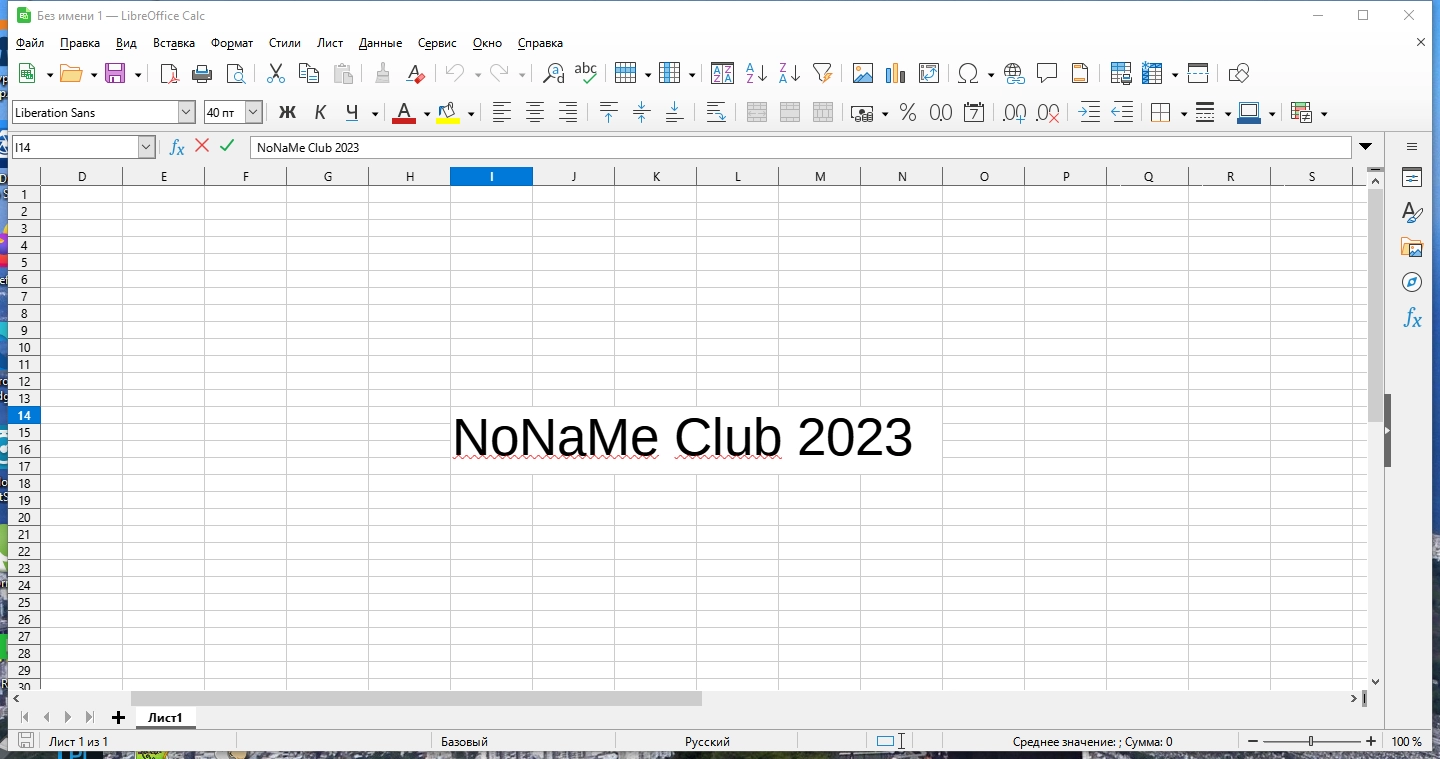
Task: Open the Sort dialog icon
Action: pos(722,73)
